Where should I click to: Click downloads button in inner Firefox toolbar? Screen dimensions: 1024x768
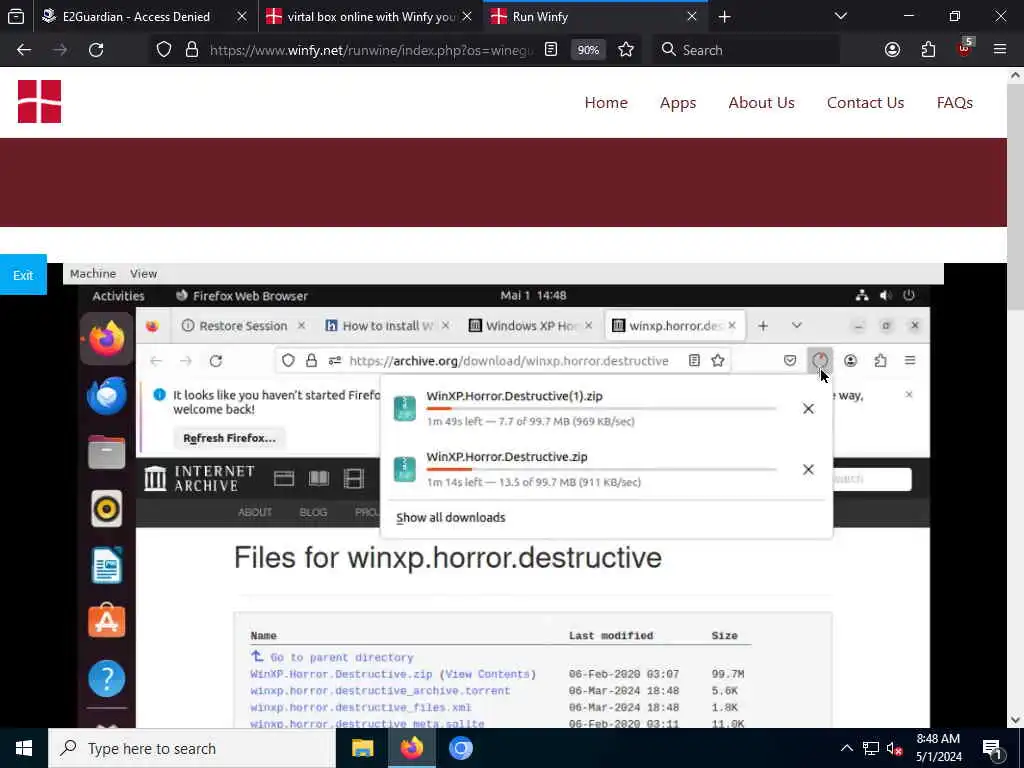point(820,360)
